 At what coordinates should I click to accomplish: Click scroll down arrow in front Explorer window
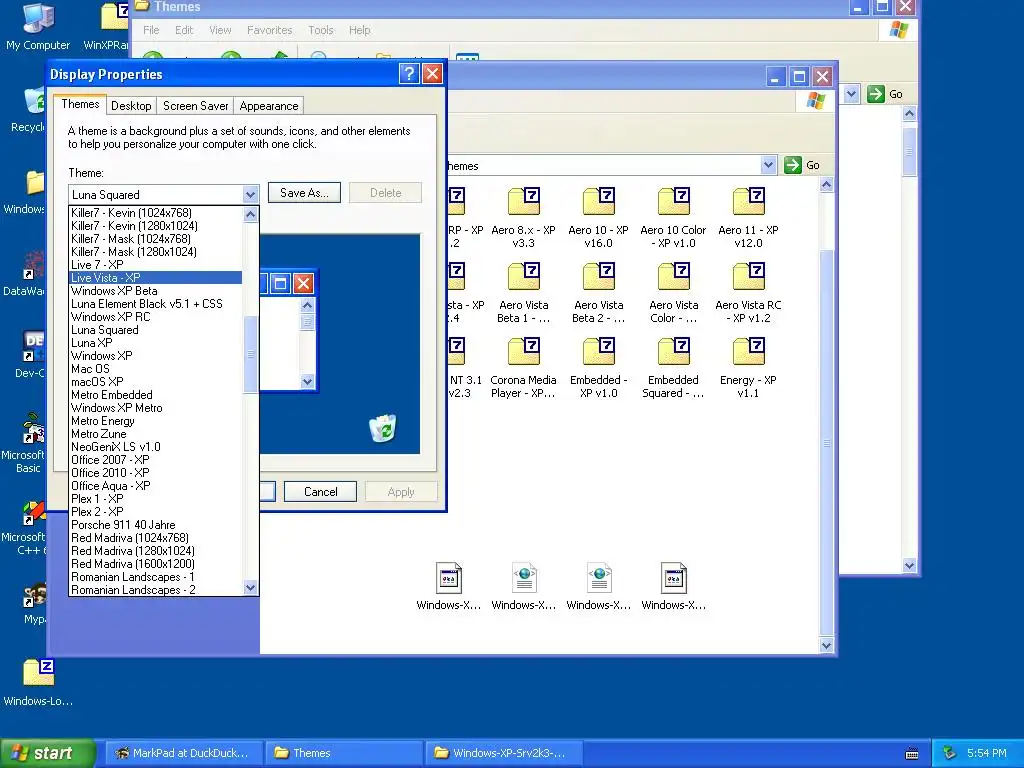(826, 645)
